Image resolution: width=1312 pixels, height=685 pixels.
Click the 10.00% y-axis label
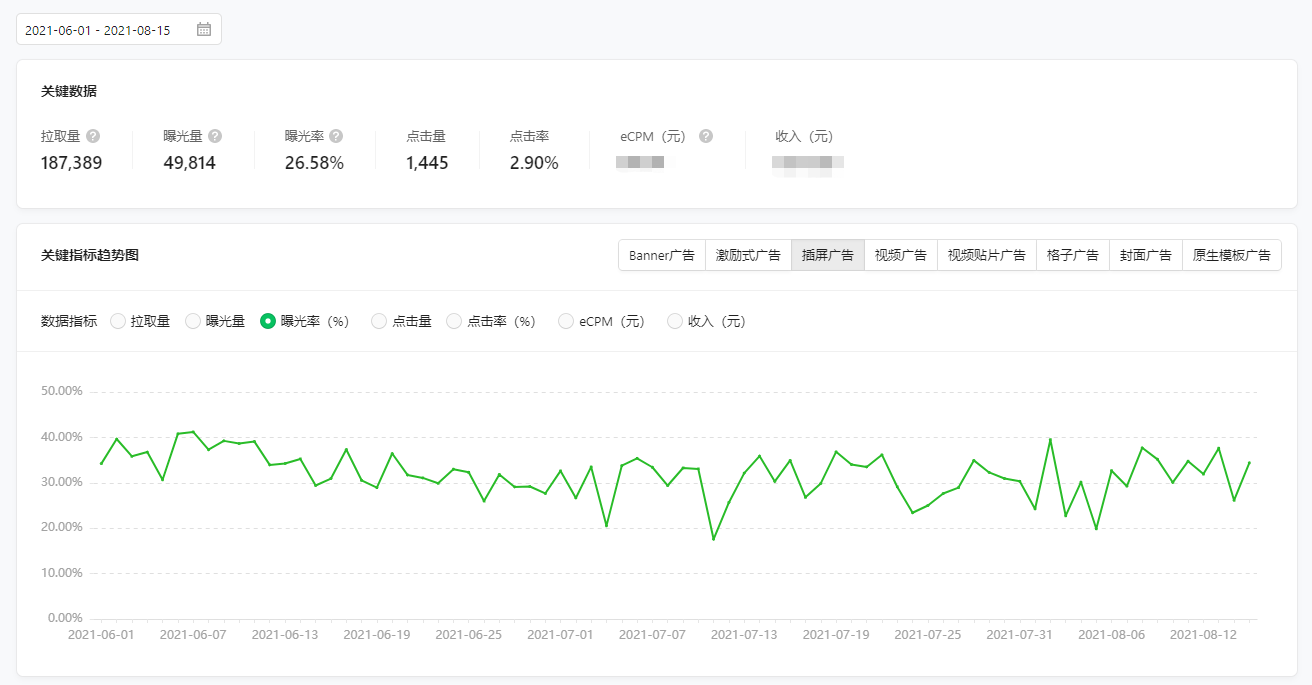[x=62, y=573]
